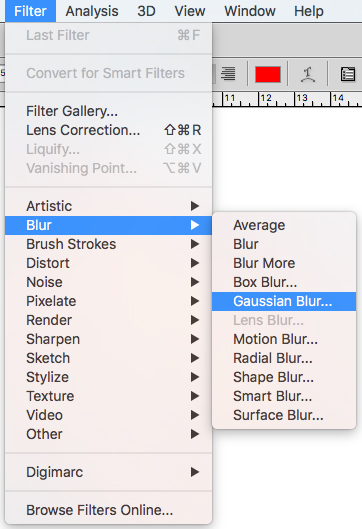Open the 3D menu
This screenshot has width=362, height=529.
pos(146,11)
